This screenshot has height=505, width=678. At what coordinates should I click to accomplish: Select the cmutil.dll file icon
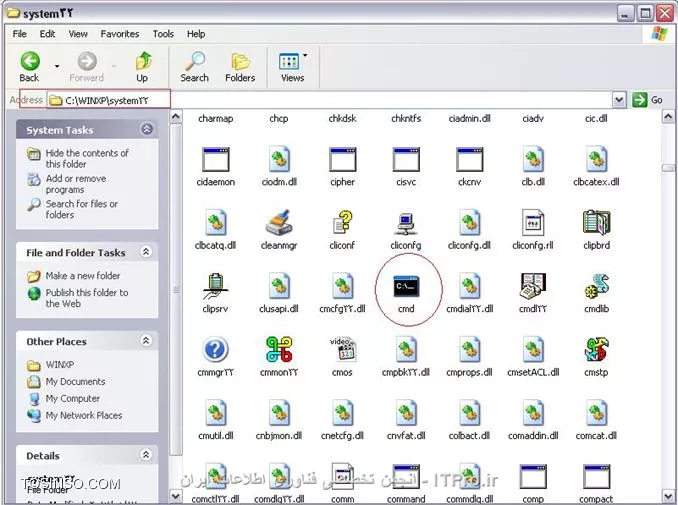pos(216,413)
